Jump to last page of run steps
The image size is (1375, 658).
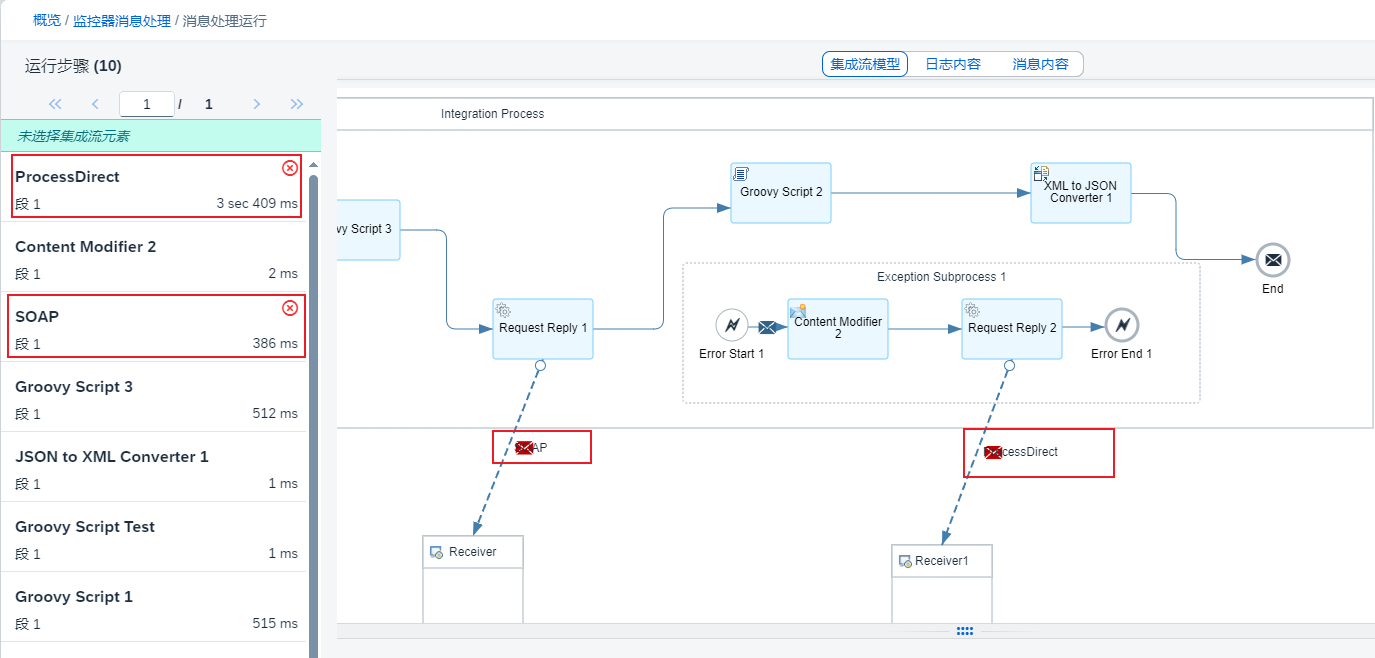tap(297, 104)
